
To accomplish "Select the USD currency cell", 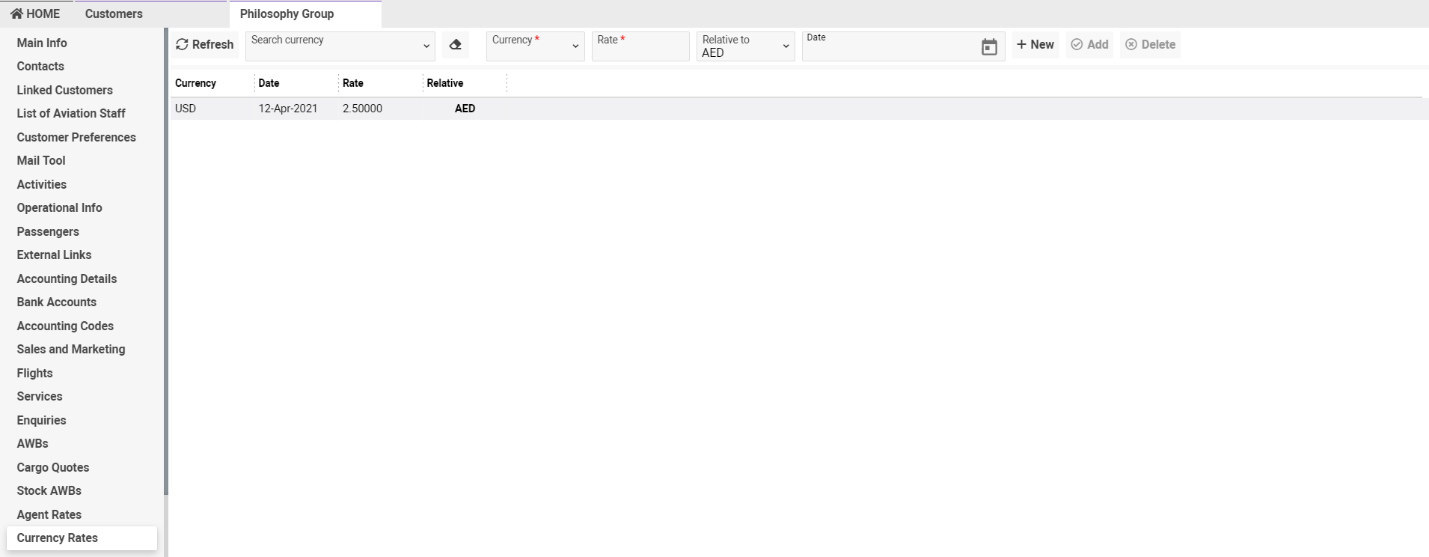I will click(x=185, y=109).
